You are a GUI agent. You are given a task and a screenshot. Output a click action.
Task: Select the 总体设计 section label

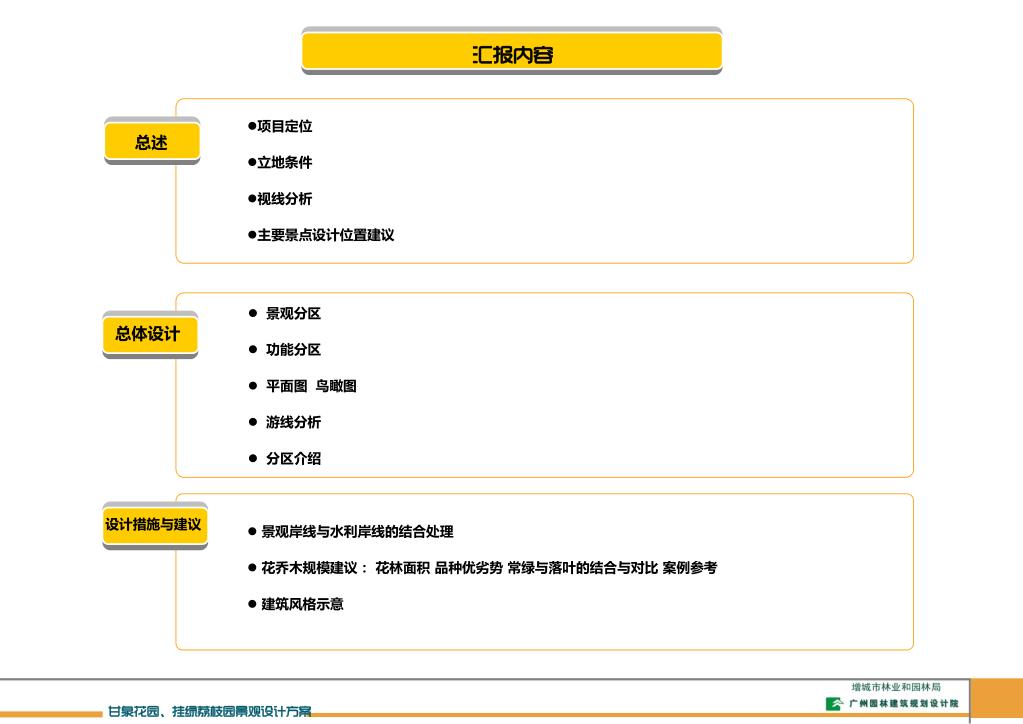pos(150,335)
